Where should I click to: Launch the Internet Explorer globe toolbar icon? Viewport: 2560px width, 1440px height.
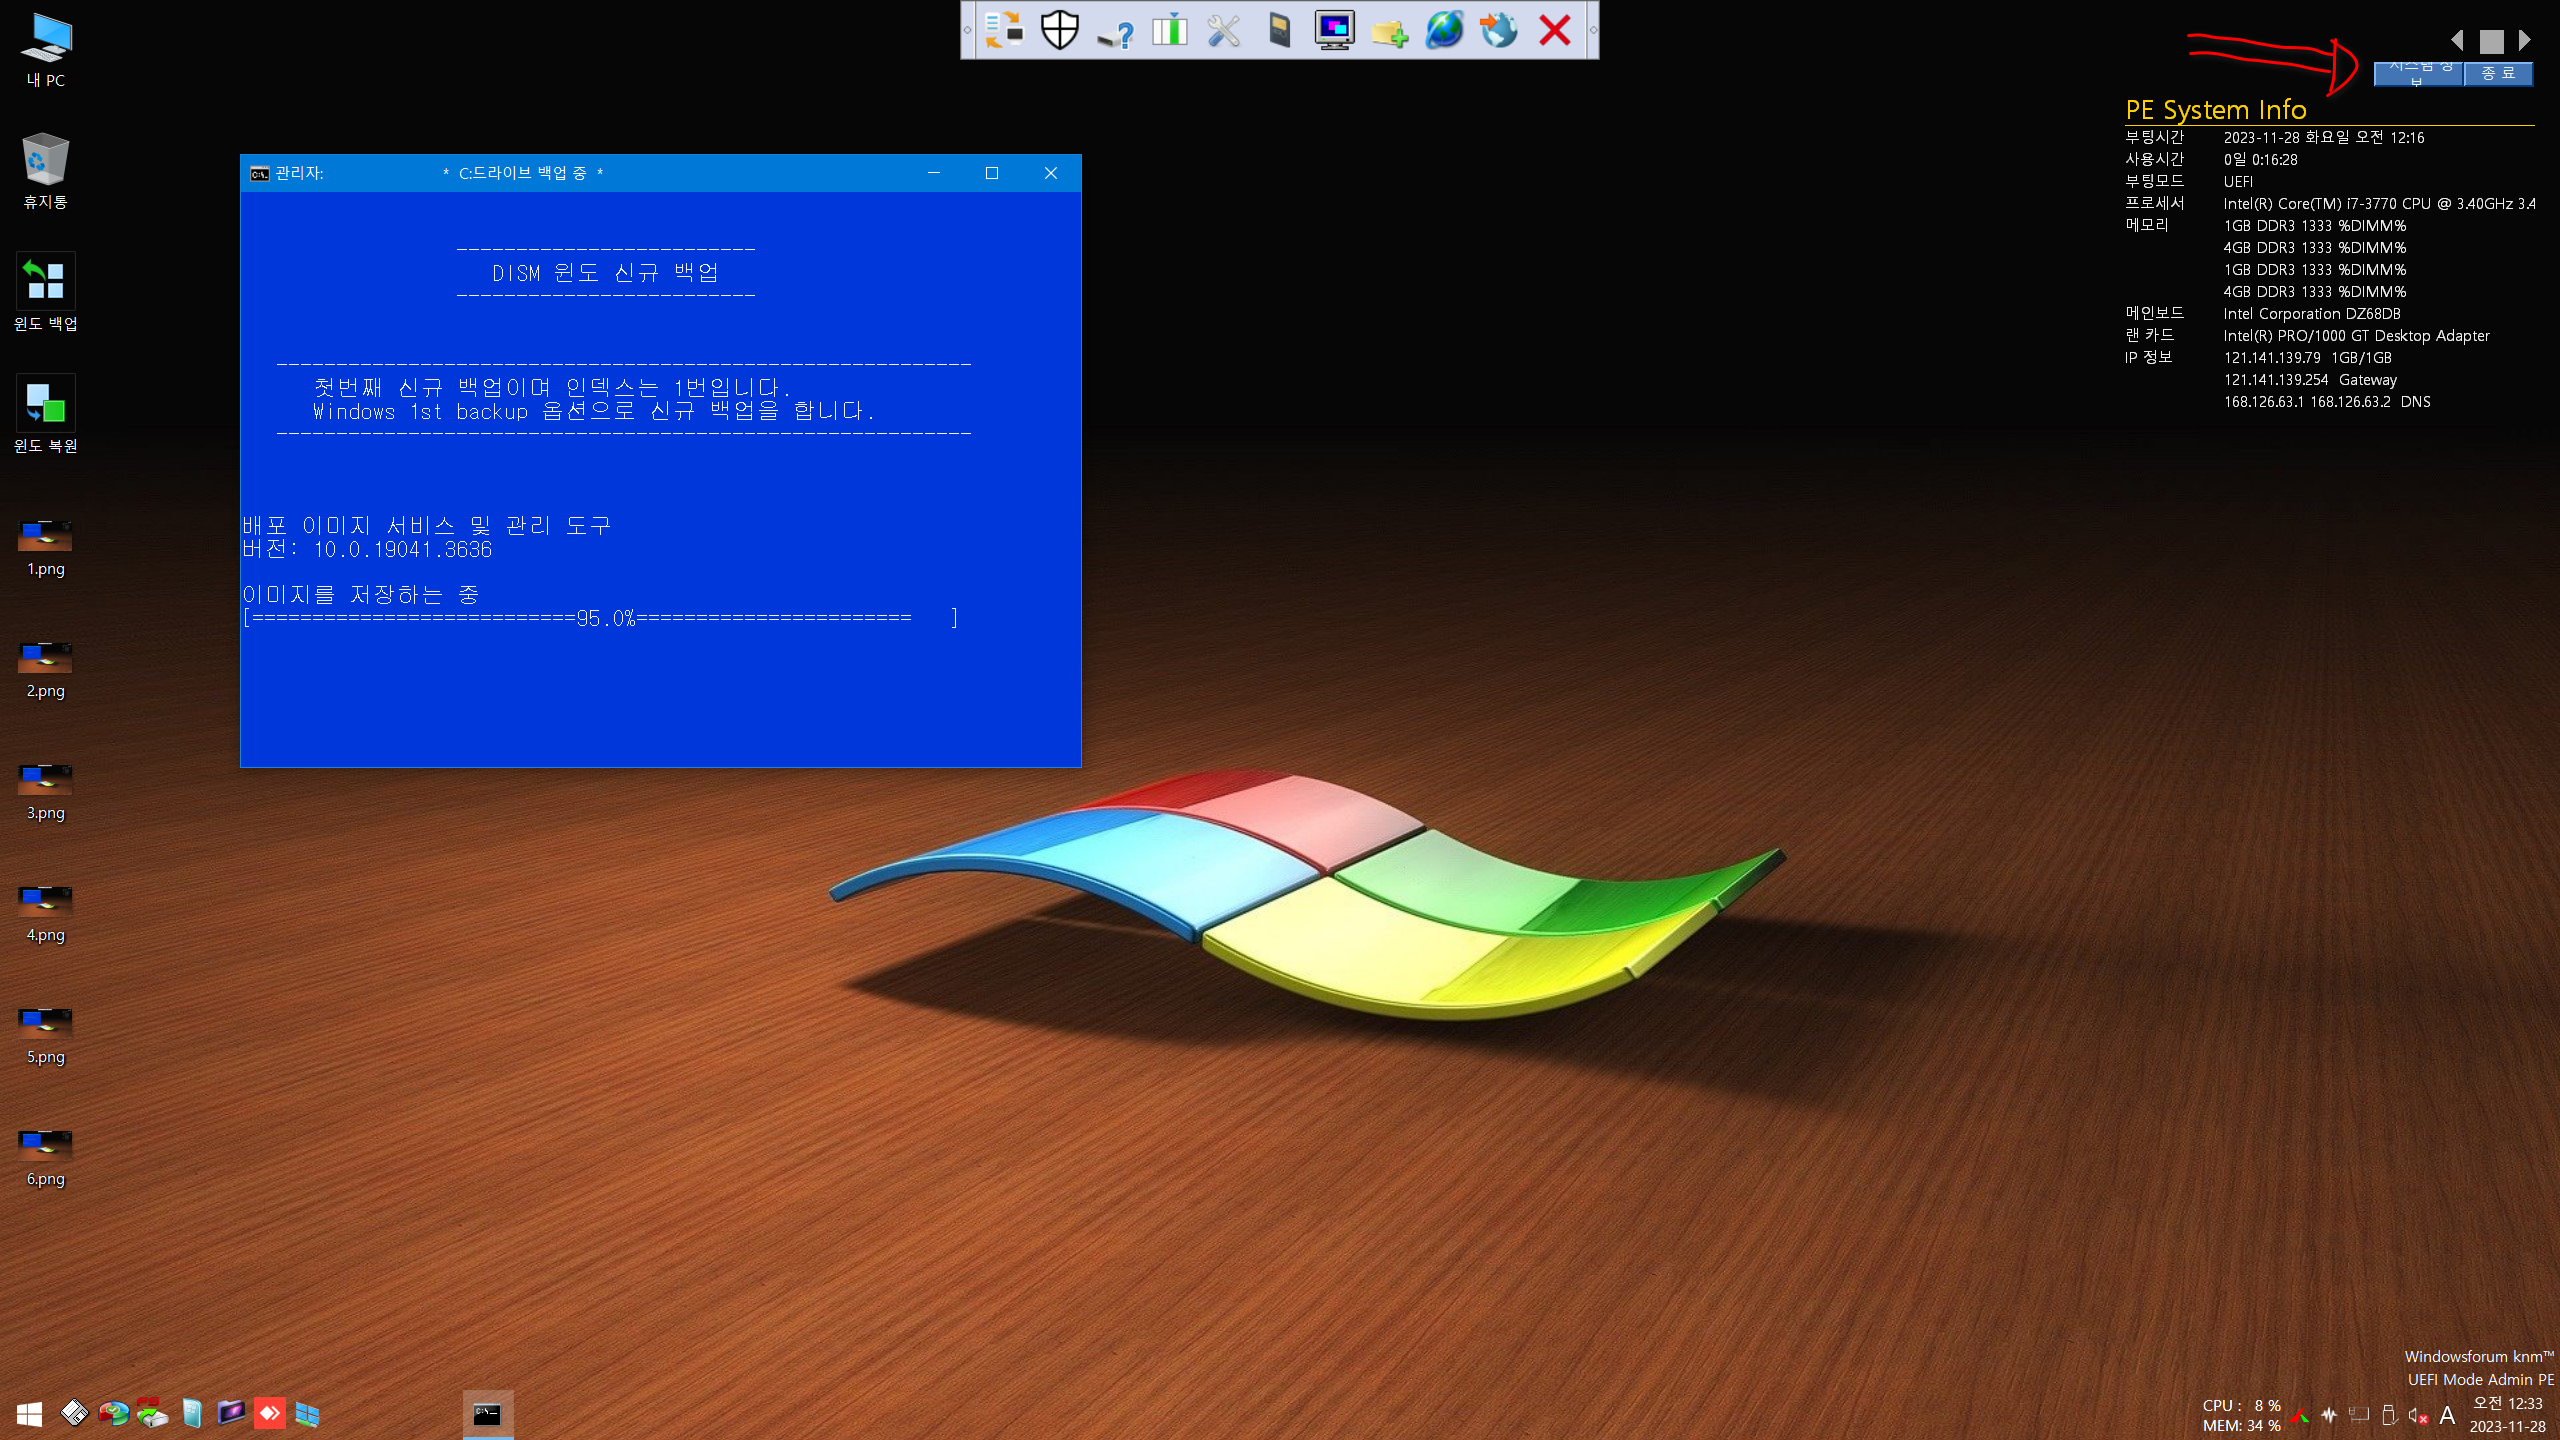[x=1444, y=30]
